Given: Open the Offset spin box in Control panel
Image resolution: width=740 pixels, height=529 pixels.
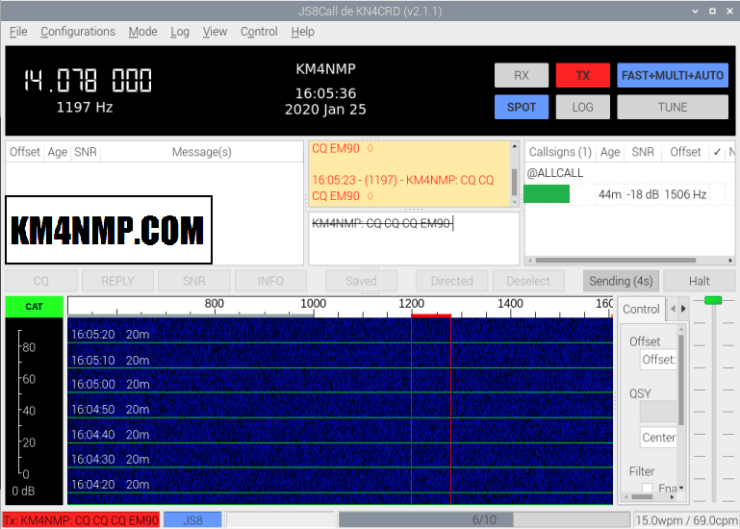Looking at the screenshot, I should tap(658, 360).
